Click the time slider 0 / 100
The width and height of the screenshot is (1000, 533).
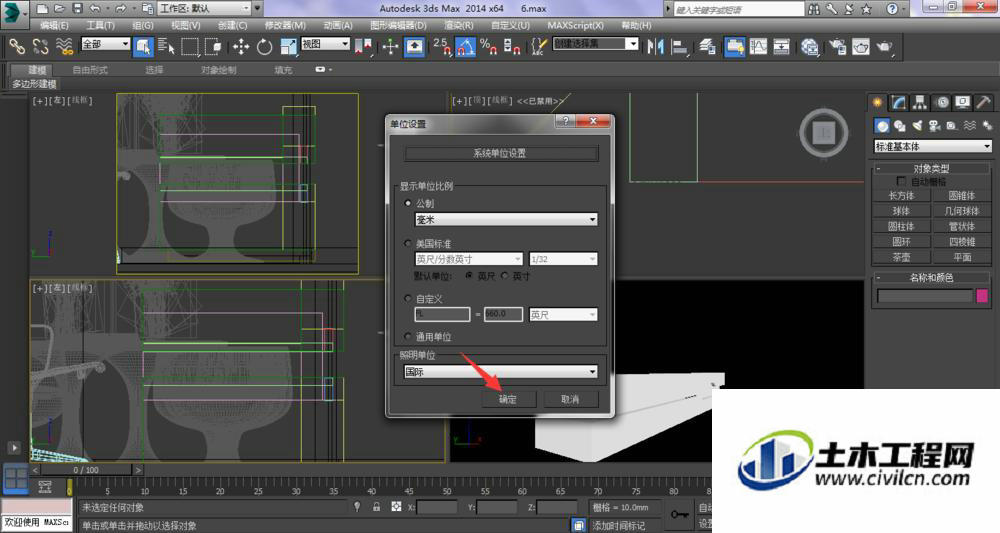click(x=86, y=470)
